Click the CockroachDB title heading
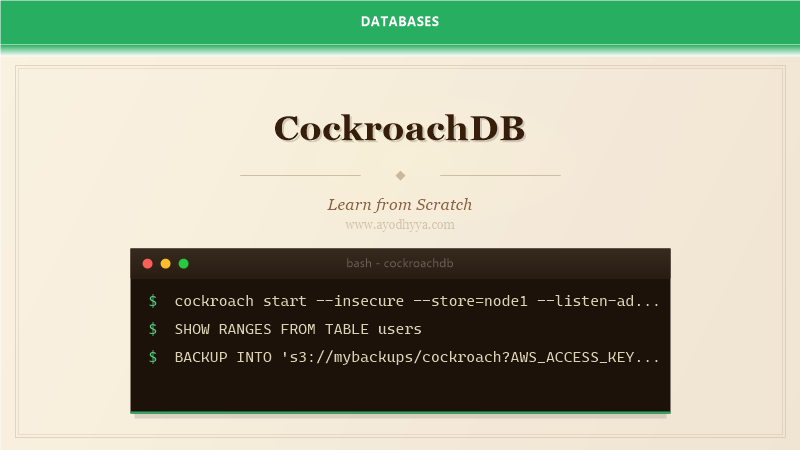 [x=399, y=128]
